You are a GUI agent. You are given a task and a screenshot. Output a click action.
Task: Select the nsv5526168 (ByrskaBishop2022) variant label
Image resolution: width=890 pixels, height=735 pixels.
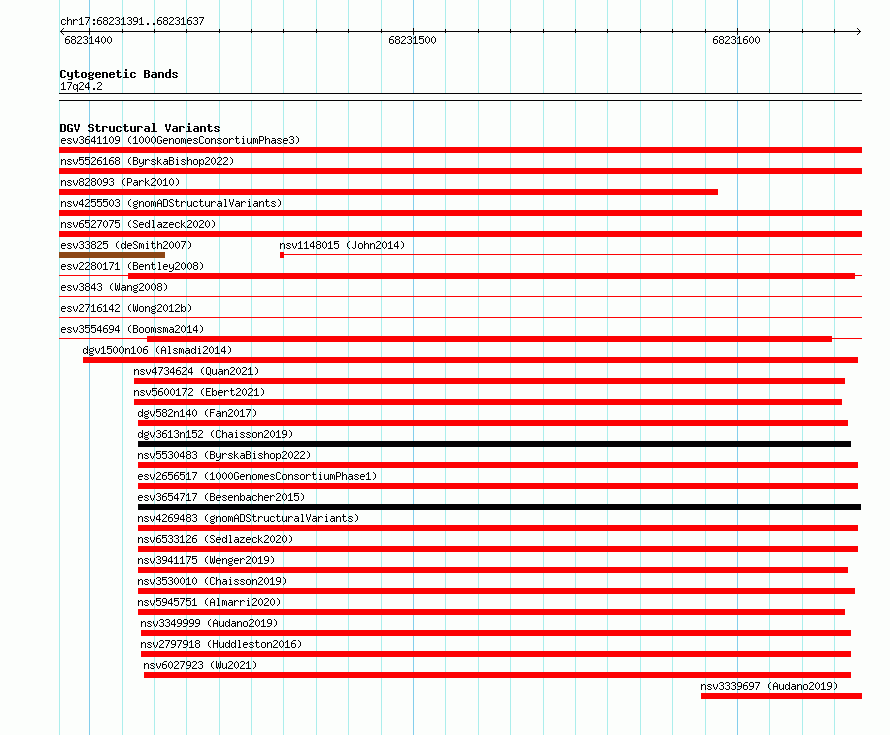pos(147,161)
